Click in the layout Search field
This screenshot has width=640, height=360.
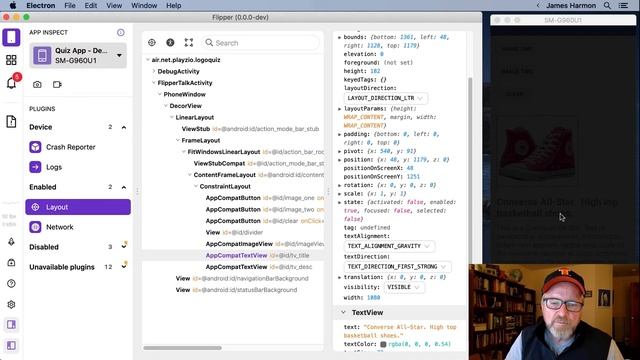coord(260,43)
